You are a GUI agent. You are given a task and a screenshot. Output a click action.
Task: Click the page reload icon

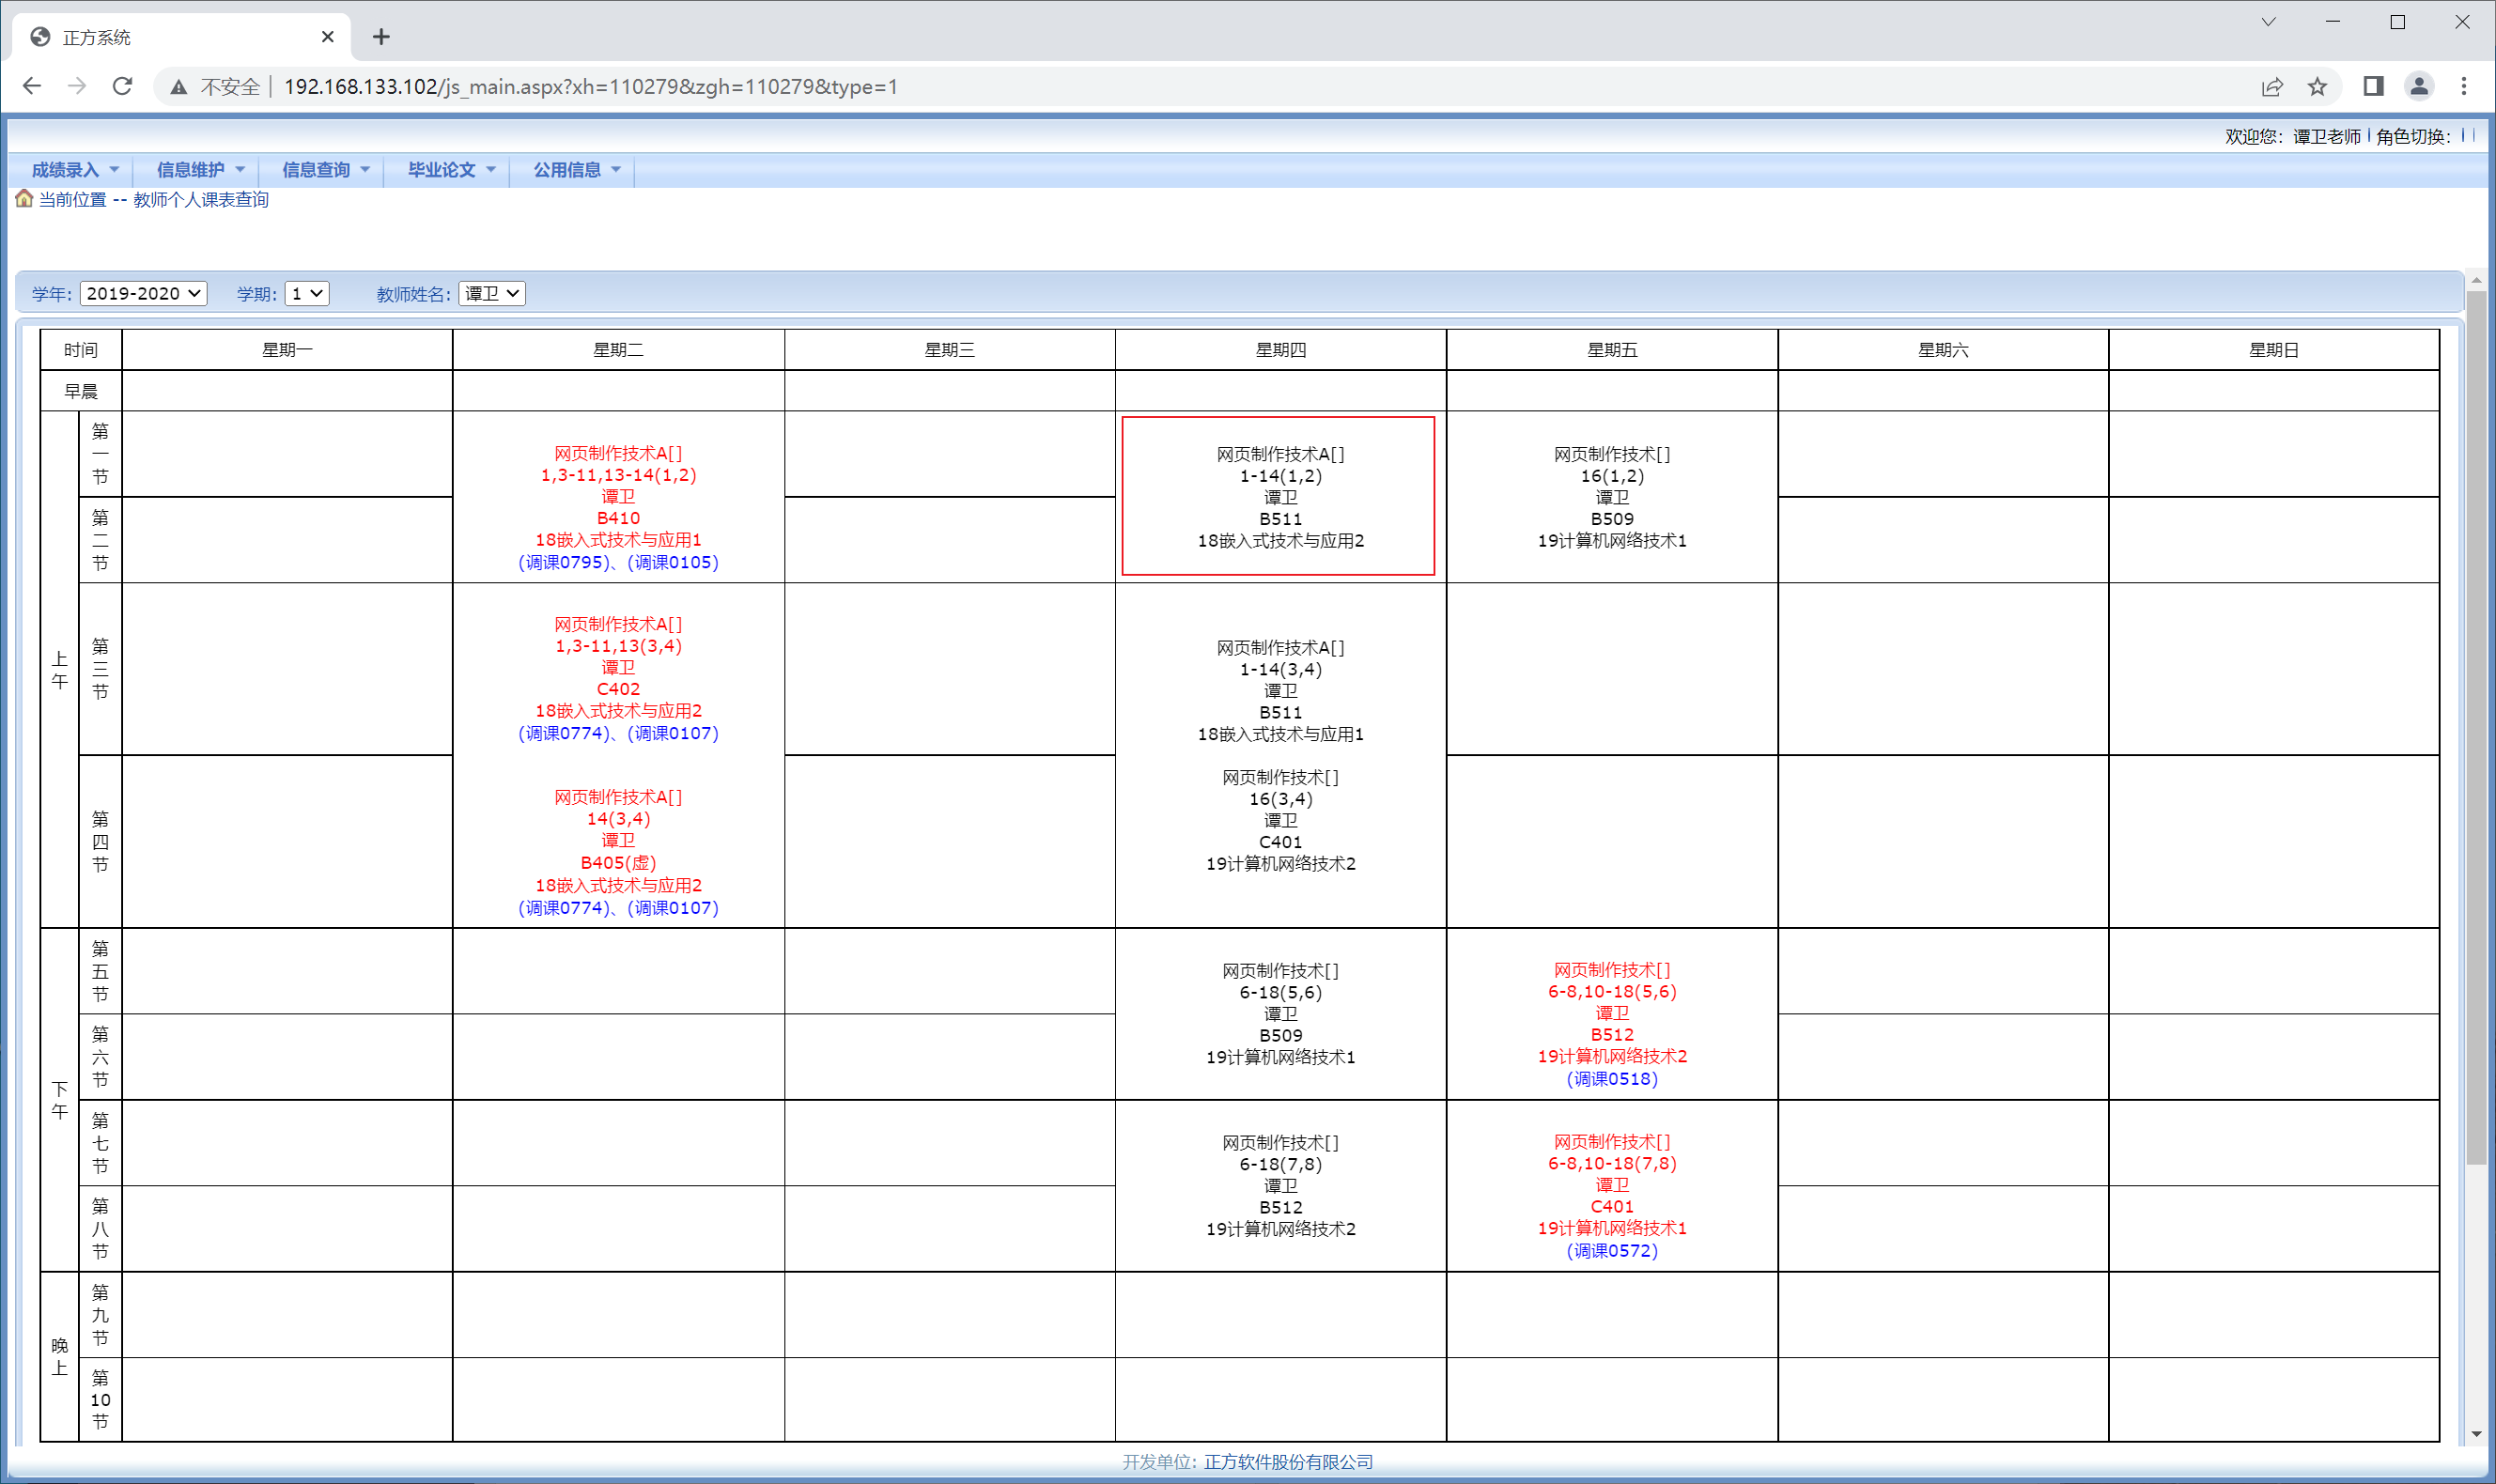(122, 86)
